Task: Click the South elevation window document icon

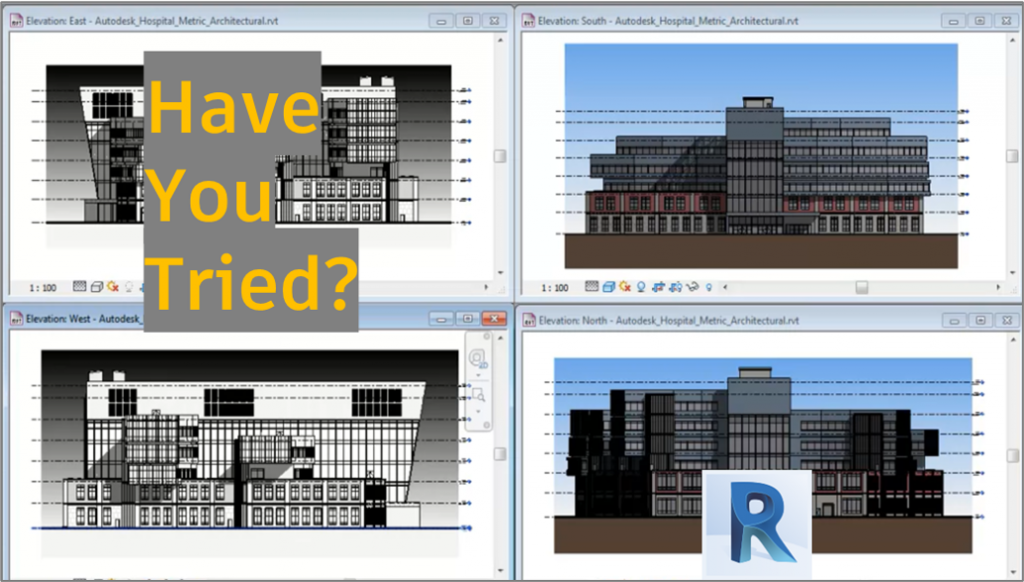Action: coord(528,21)
